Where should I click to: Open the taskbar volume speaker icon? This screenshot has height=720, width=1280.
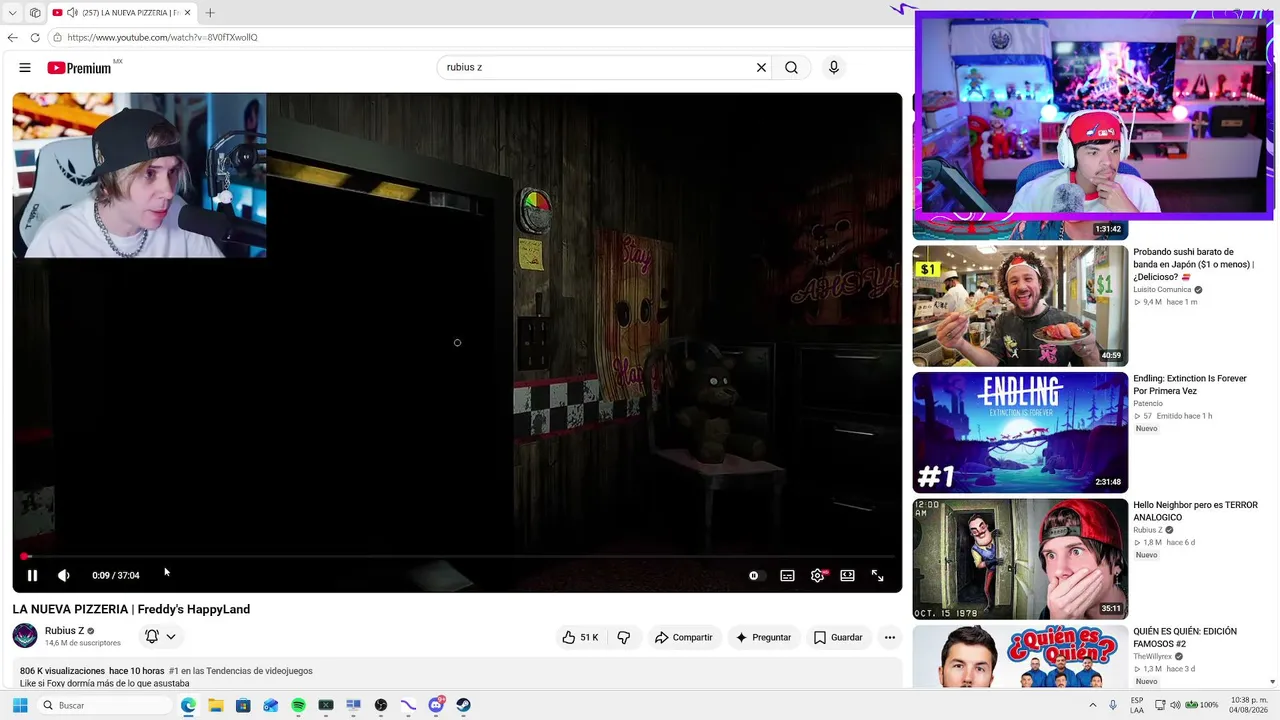(x=1175, y=705)
